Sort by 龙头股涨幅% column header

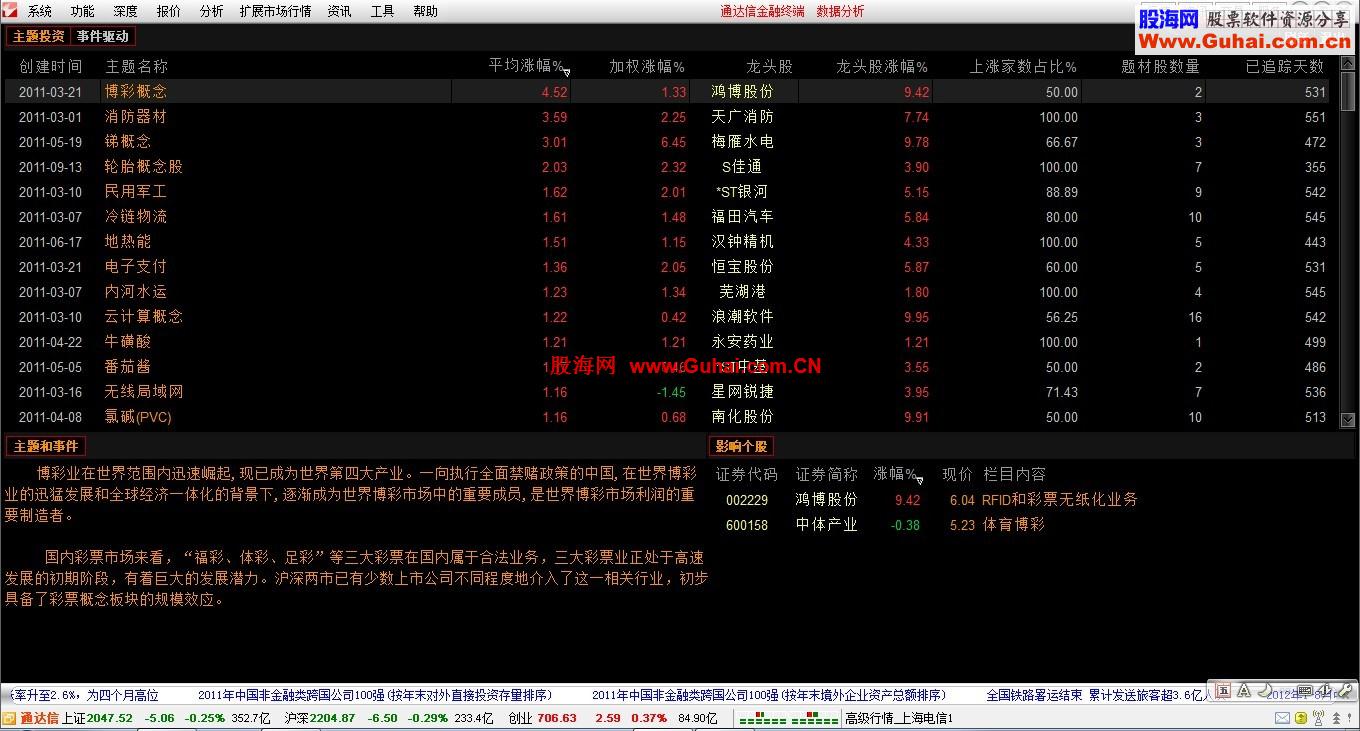pyautogui.click(x=882, y=66)
